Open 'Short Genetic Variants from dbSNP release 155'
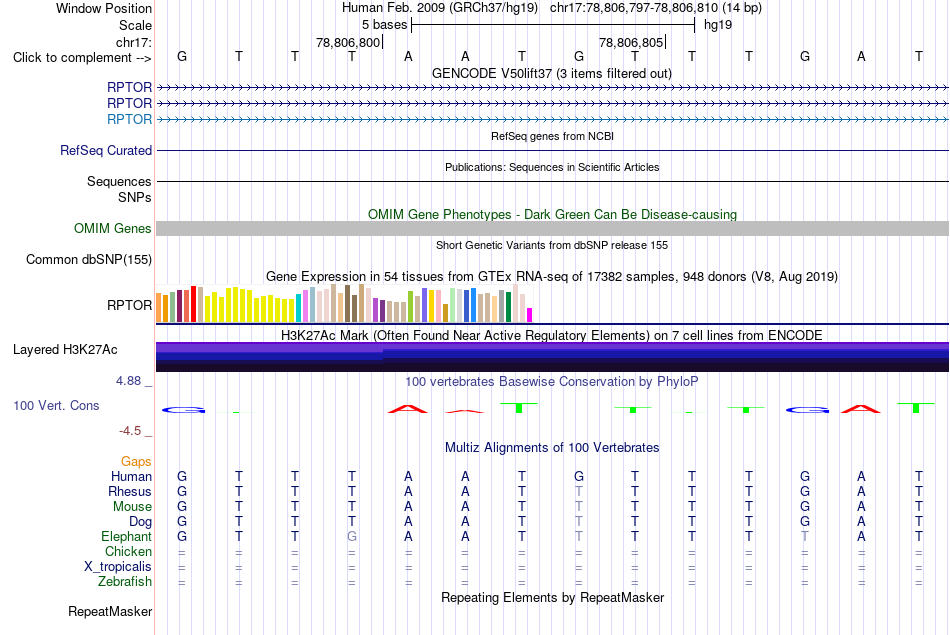The height and width of the screenshot is (635, 950). coord(552,245)
